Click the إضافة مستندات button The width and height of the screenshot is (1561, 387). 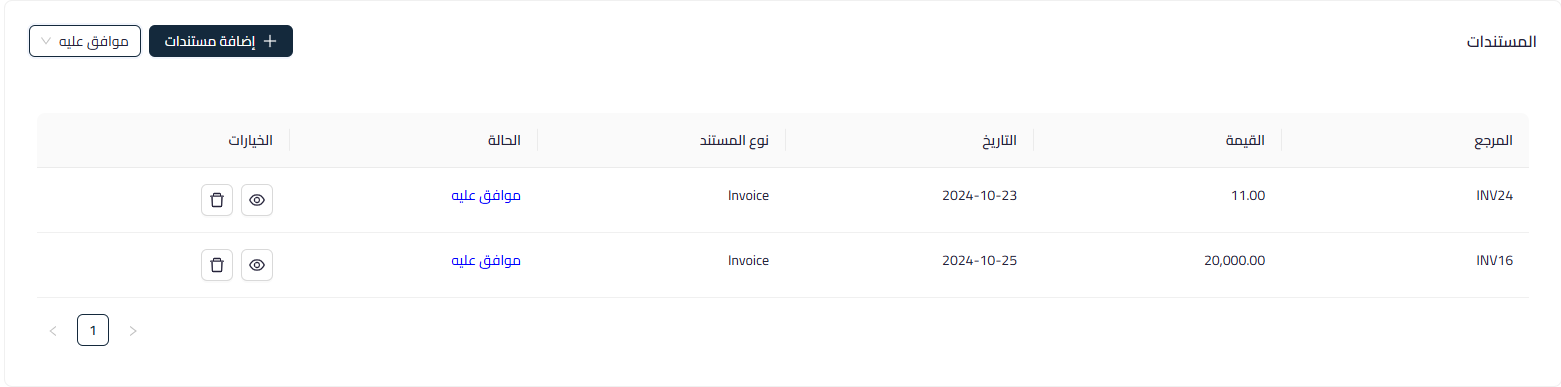tap(221, 41)
